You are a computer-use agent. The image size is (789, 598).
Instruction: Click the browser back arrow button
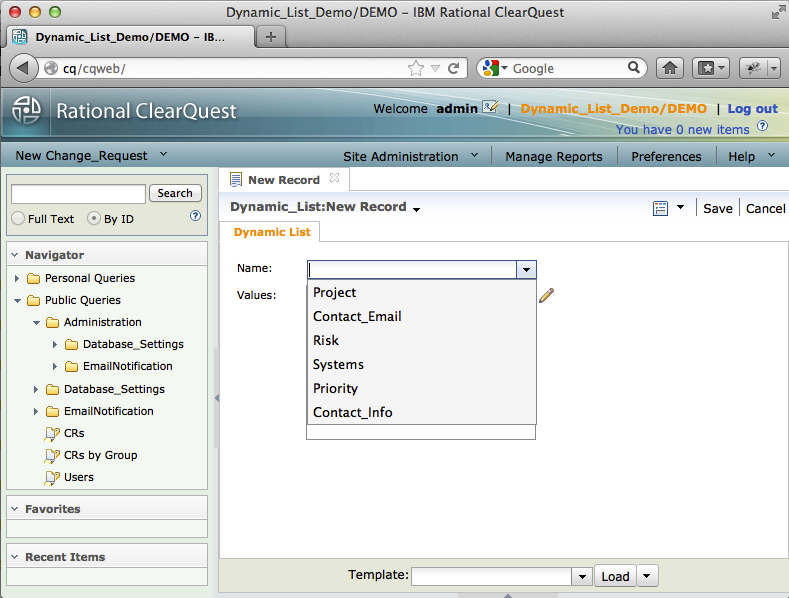click(x=23, y=68)
